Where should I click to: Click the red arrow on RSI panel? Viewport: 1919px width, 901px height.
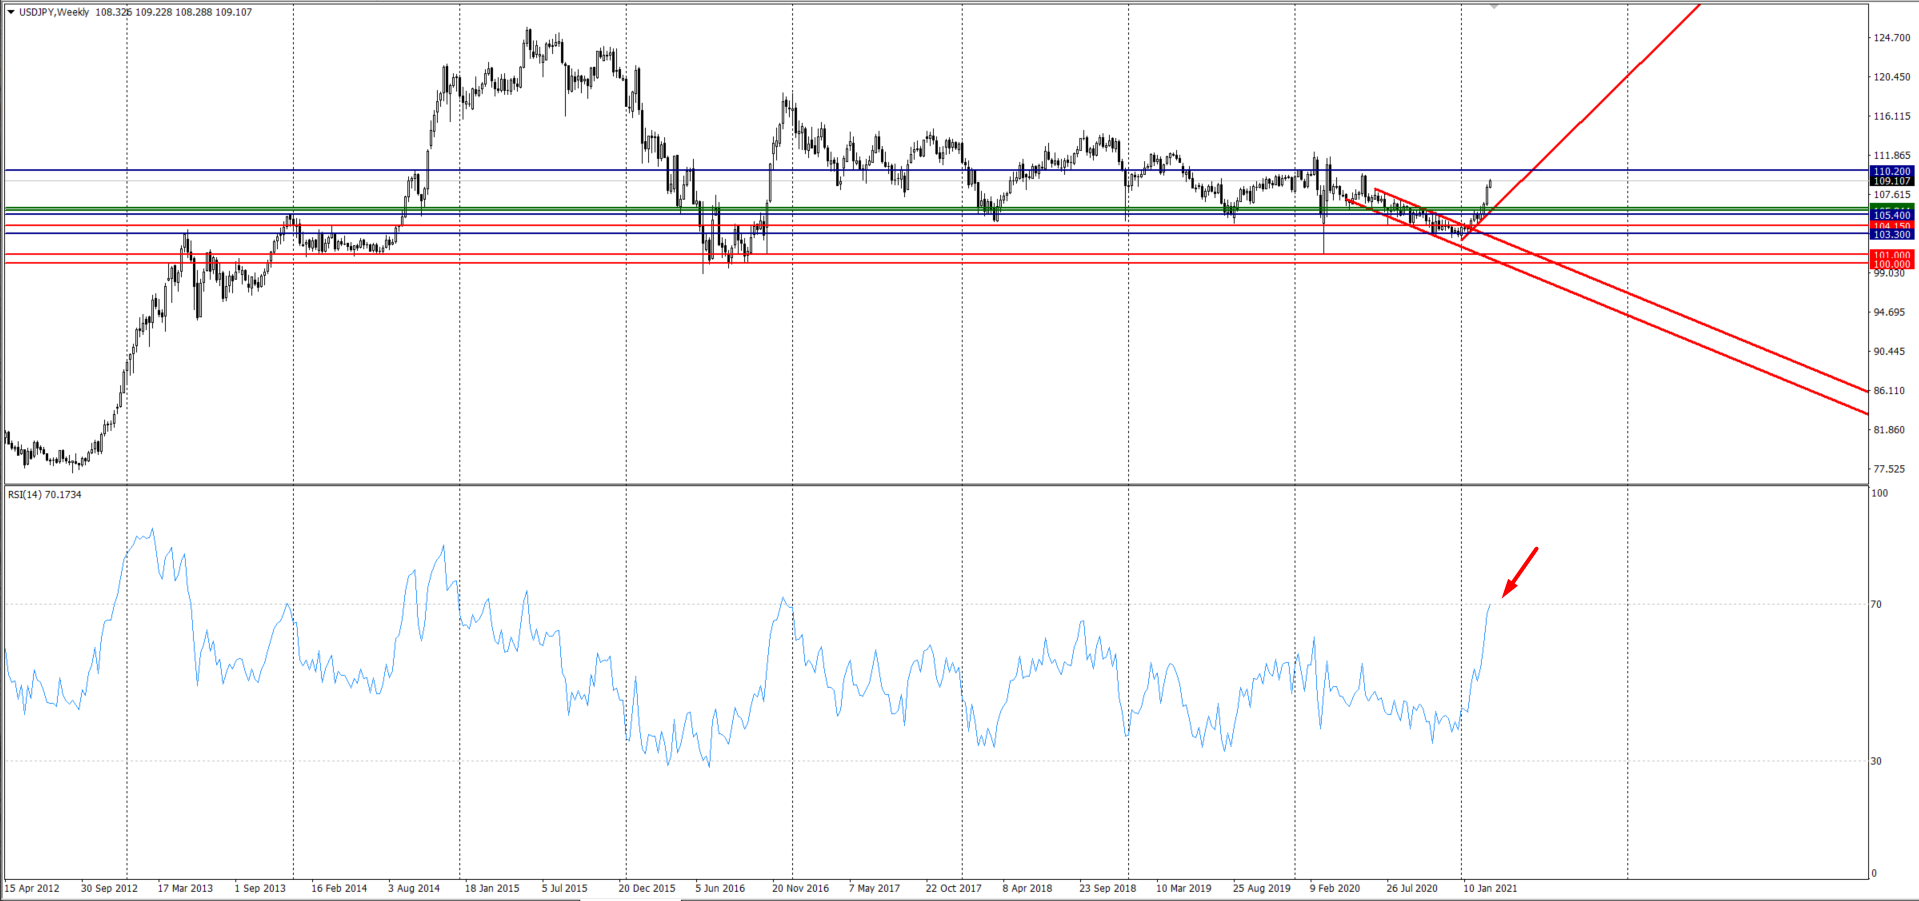[x=1519, y=573]
